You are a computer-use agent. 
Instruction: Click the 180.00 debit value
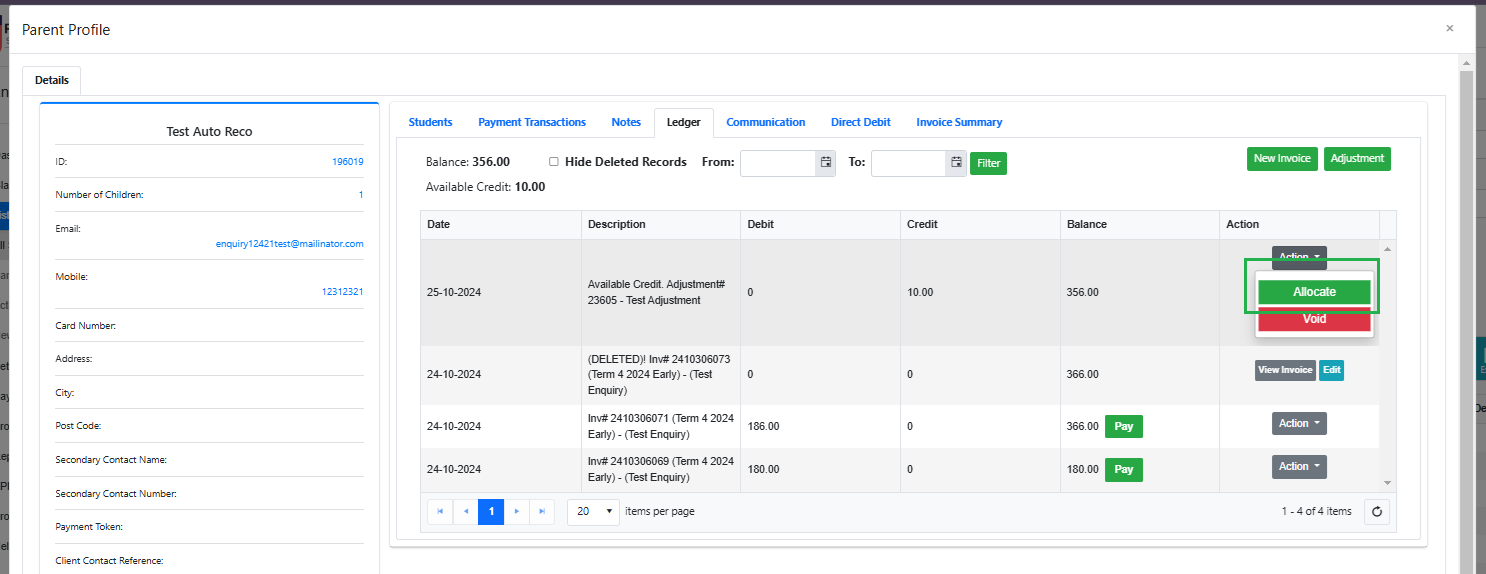pyautogui.click(x=763, y=470)
